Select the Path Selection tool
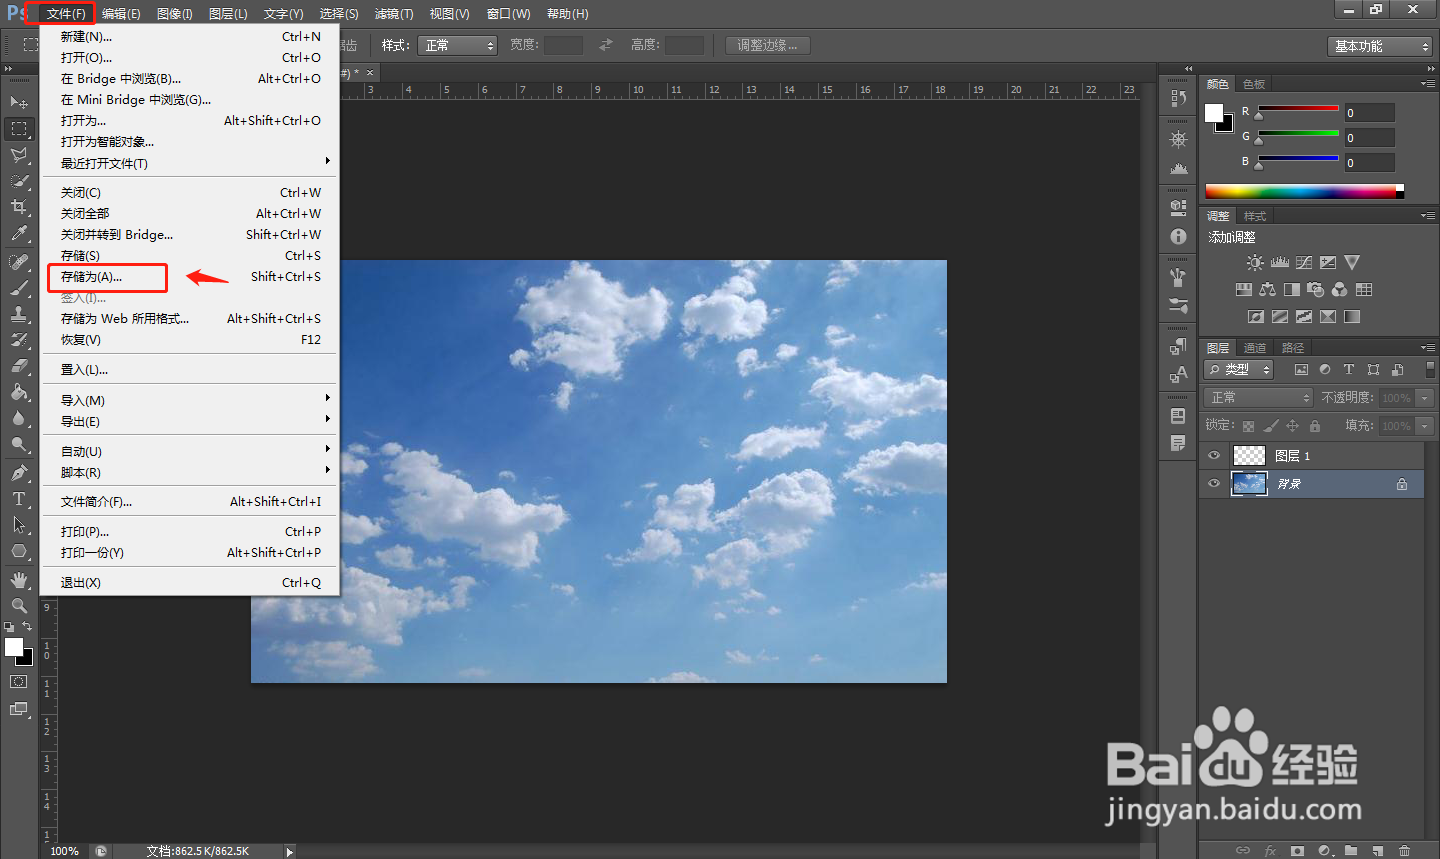 (x=19, y=525)
